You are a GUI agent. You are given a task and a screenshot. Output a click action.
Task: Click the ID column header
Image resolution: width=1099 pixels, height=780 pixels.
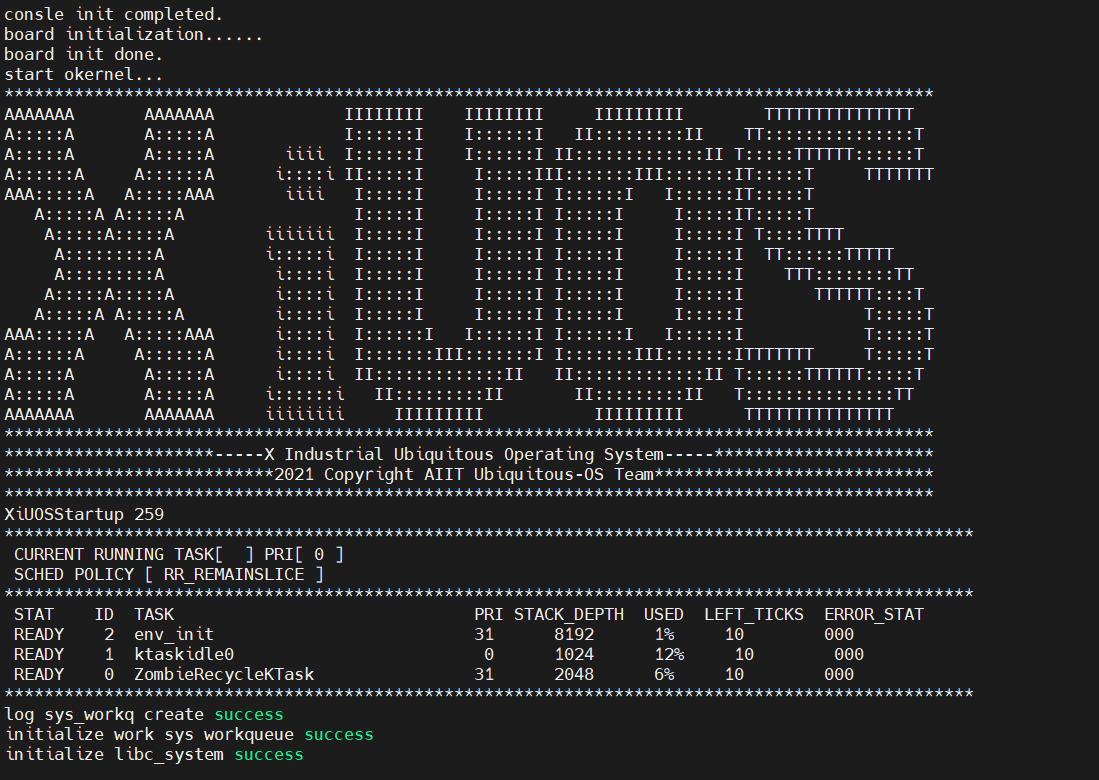tap(104, 615)
